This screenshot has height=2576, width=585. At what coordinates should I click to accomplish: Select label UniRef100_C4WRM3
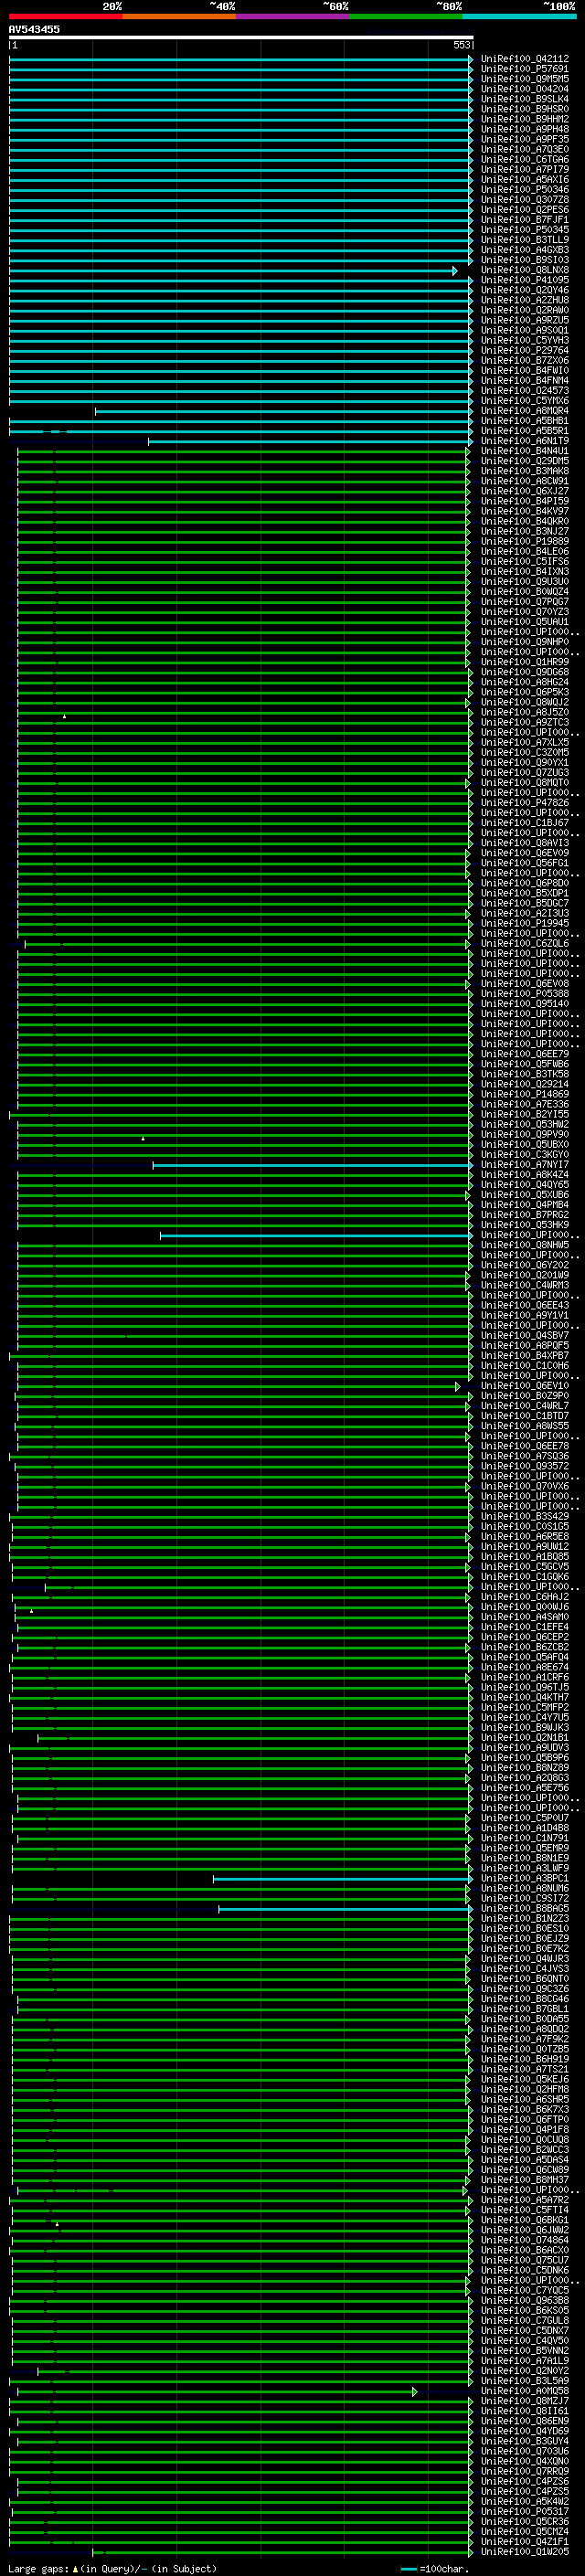pos(525,1285)
